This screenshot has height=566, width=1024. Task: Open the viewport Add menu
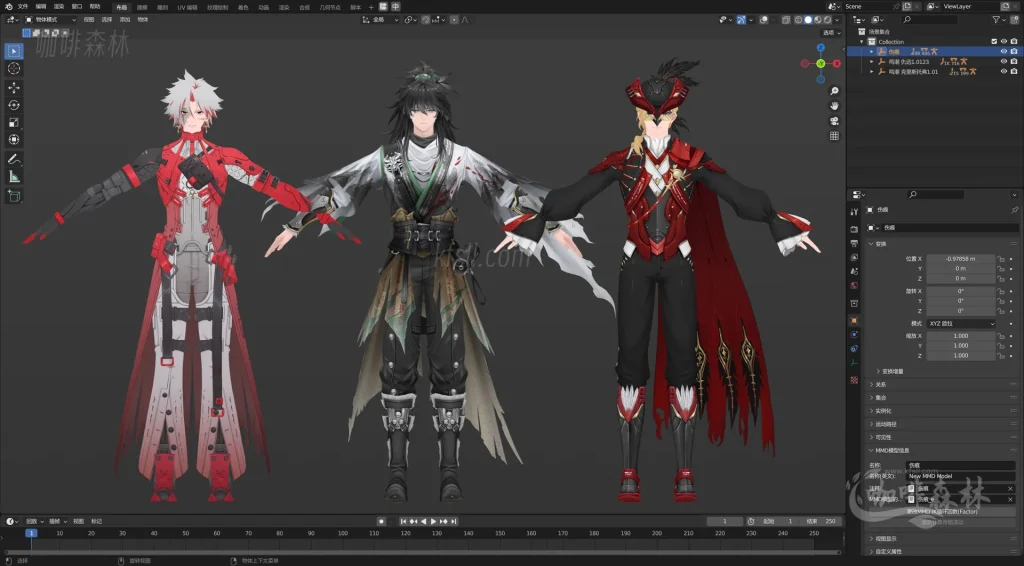click(x=125, y=20)
